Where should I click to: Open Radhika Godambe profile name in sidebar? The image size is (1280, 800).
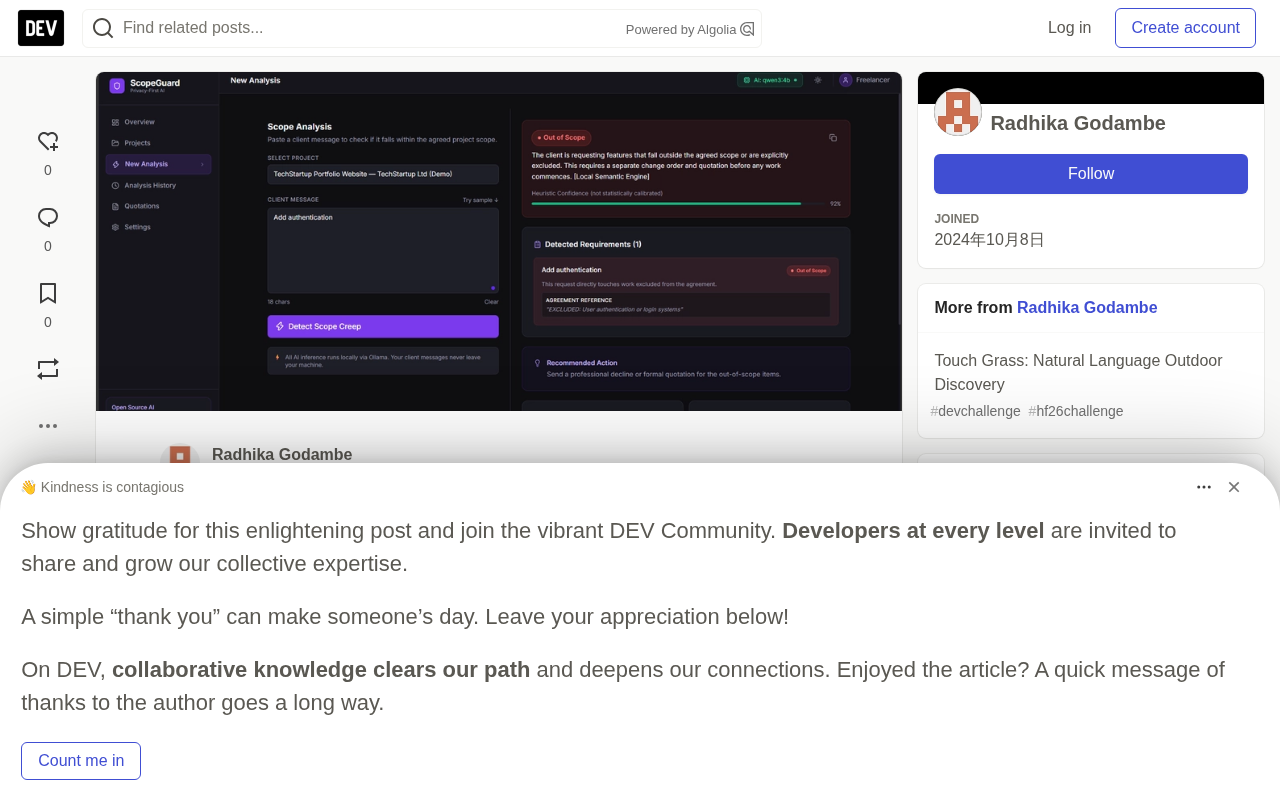coord(1078,123)
